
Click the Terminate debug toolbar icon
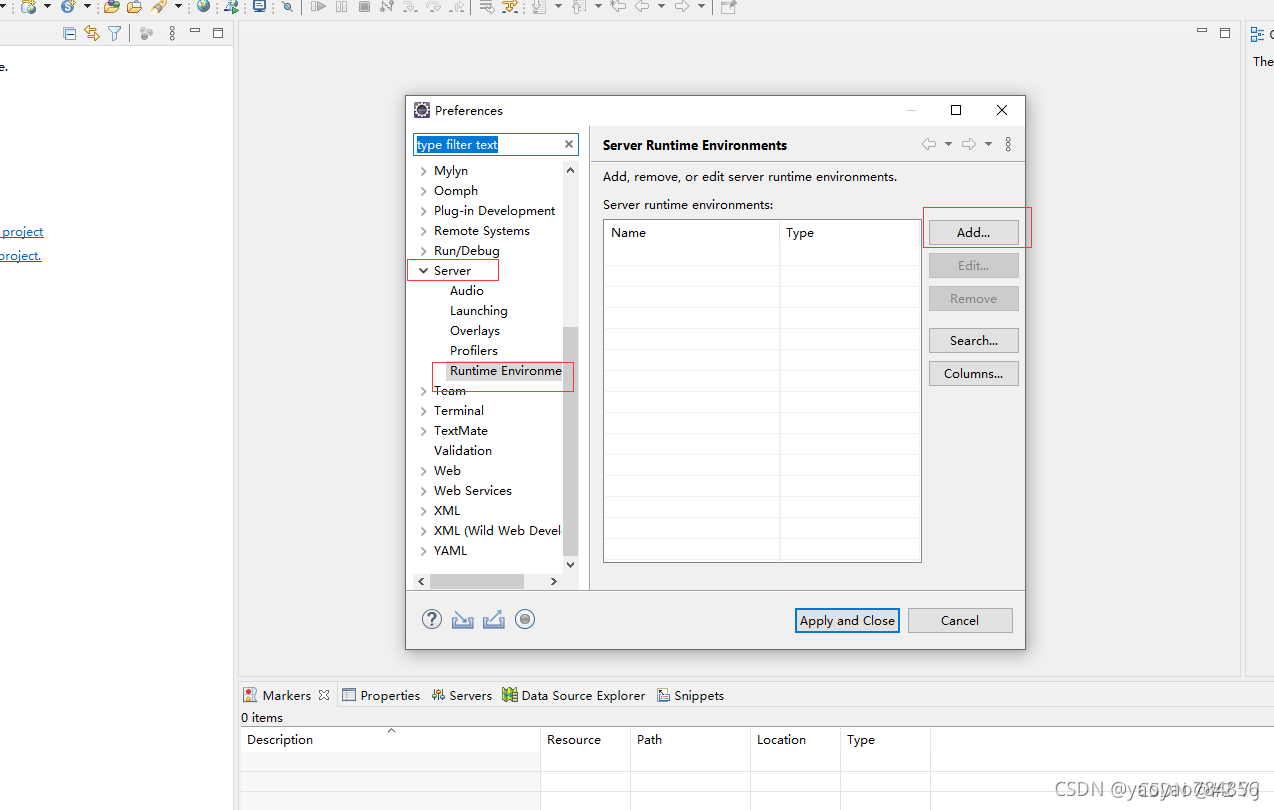(x=364, y=6)
